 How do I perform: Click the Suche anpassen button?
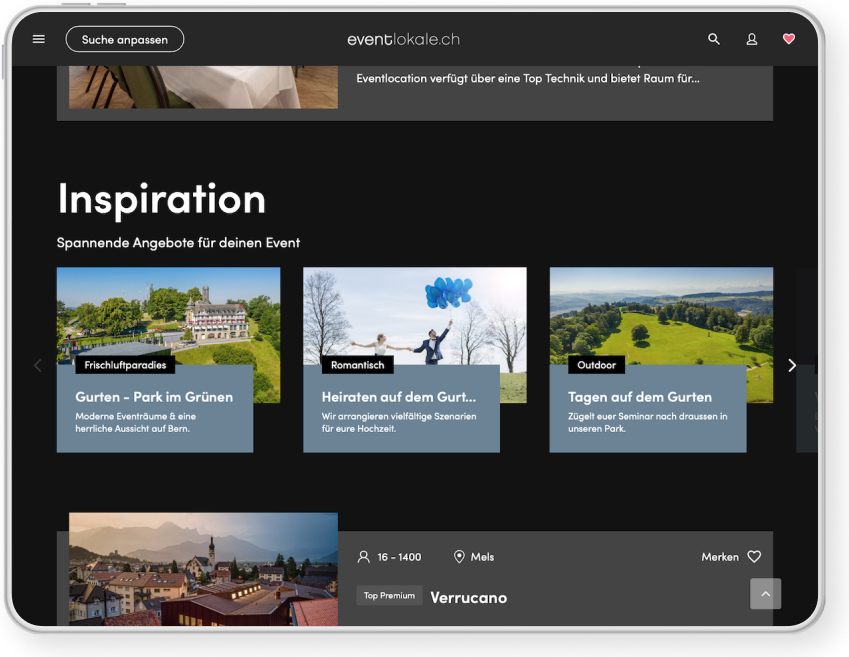point(125,40)
